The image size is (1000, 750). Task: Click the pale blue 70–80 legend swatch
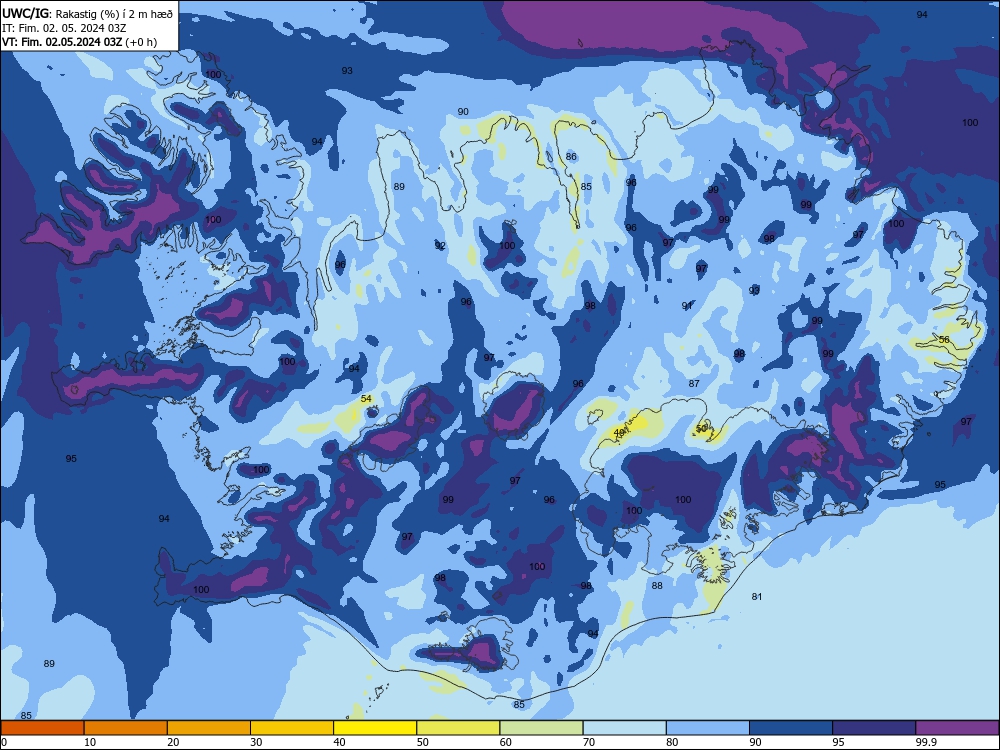pos(624,728)
